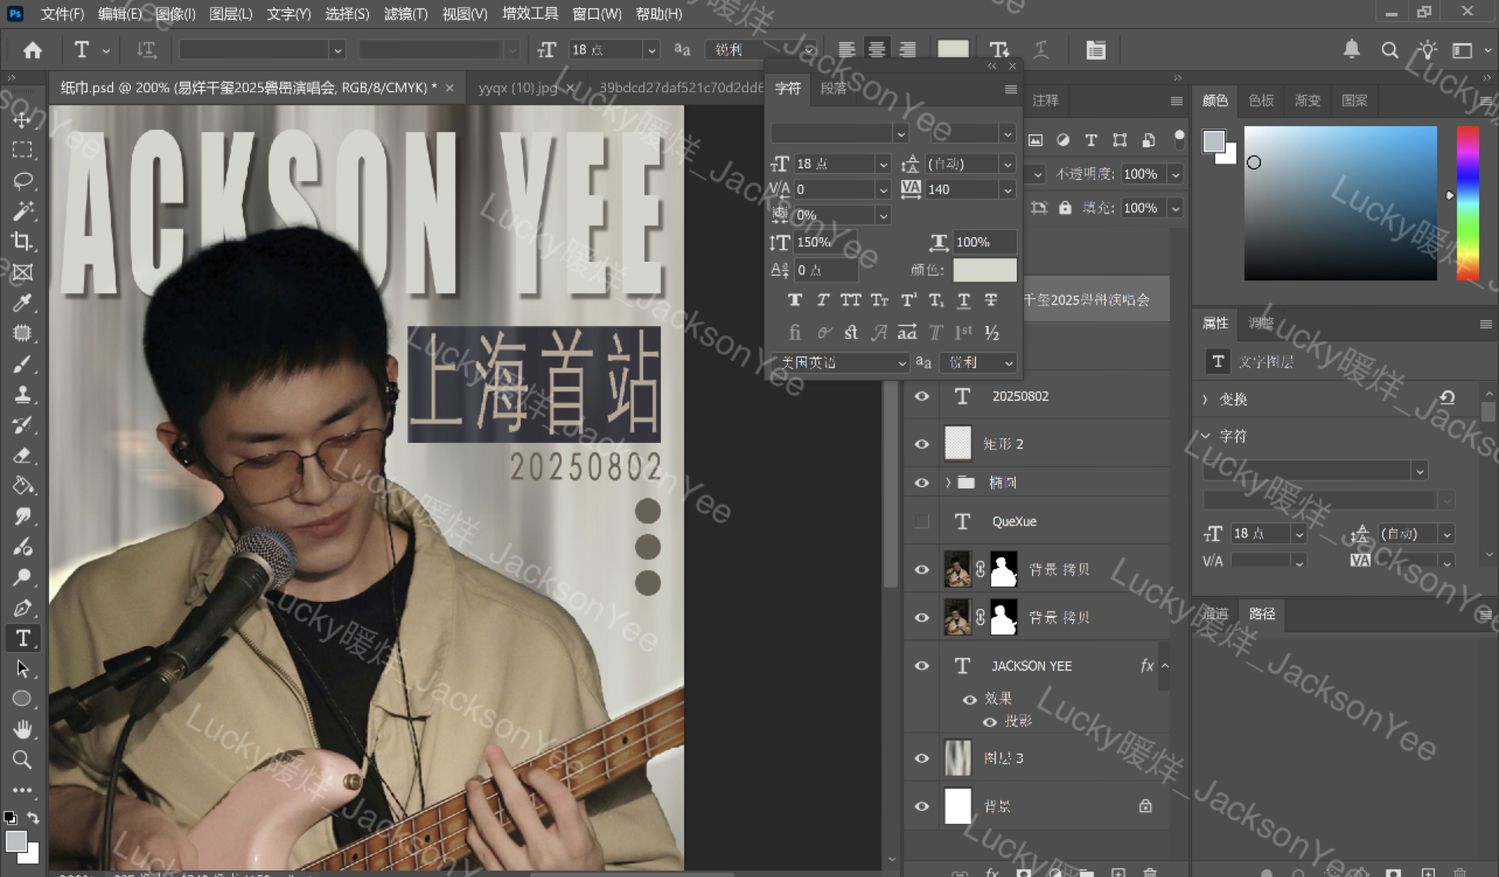1499x877 pixels.
Task: Select the Path Selection tool
Action: pos(22,669)
